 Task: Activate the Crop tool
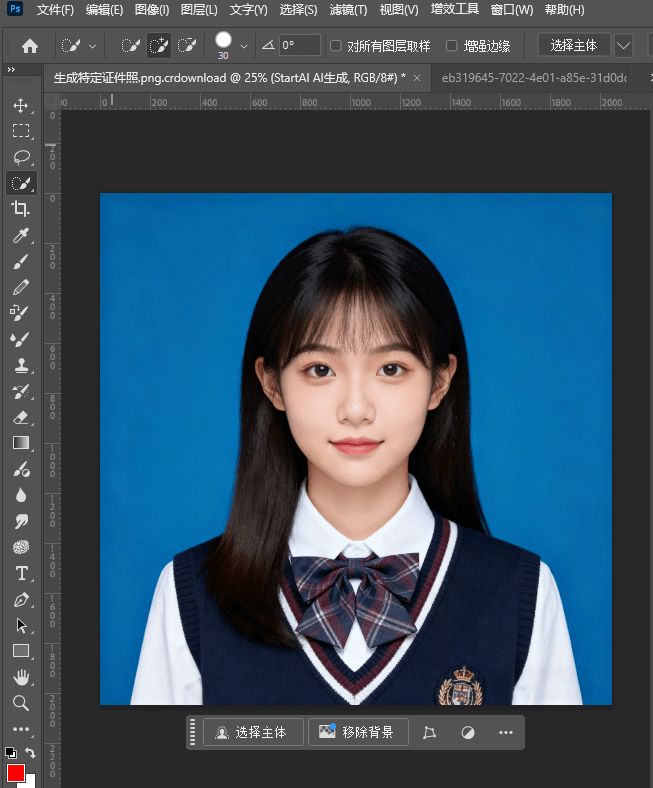pos(20,209)
